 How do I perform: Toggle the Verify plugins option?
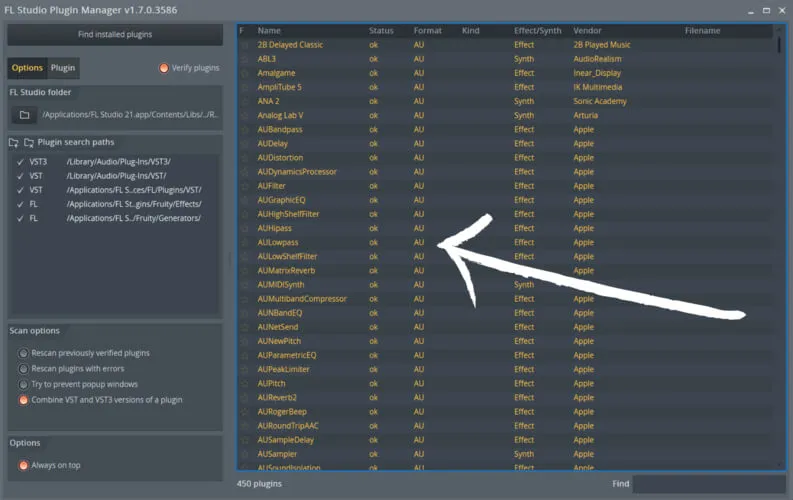pos(164,68)
